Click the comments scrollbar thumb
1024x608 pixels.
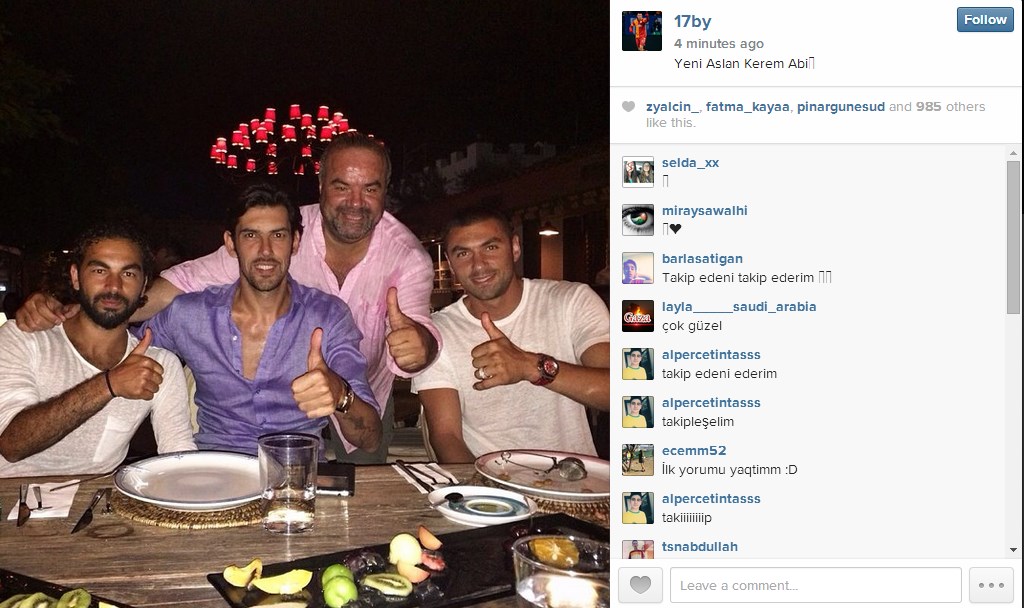tap(1013, 238)
